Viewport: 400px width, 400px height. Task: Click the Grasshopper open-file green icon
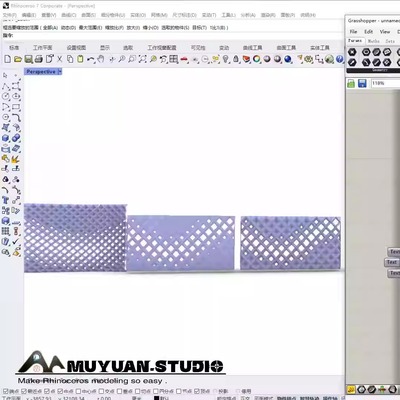pos(351,83)
